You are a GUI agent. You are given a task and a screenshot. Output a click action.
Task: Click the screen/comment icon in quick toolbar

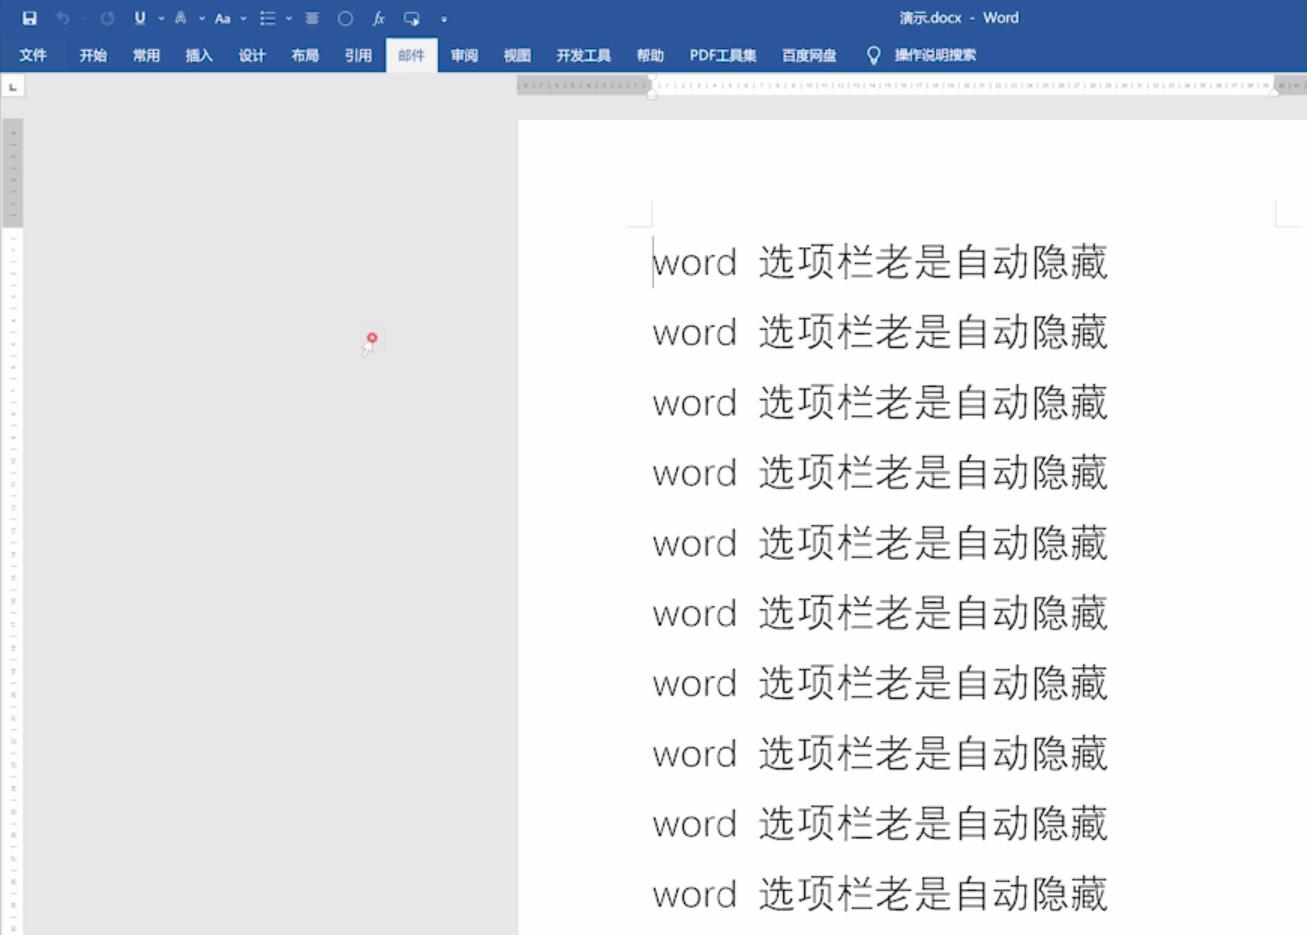(412, 18)
